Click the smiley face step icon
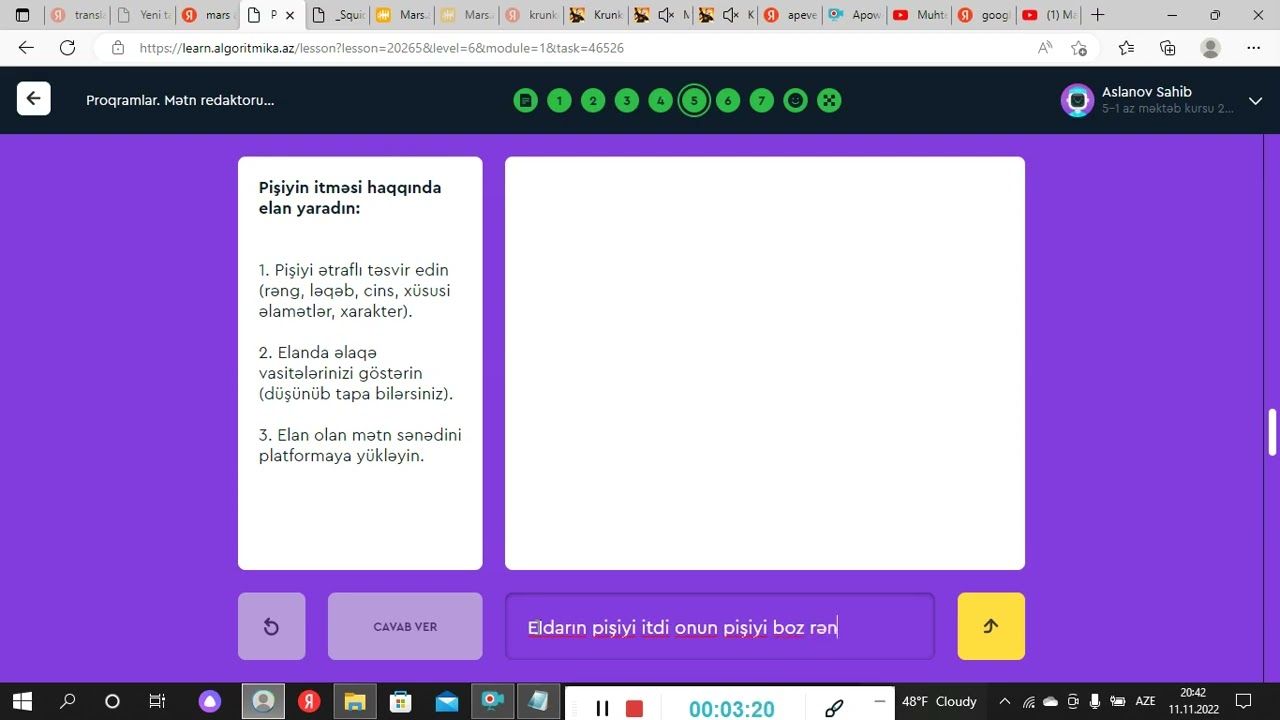1280x720 pixels. coord(795,100)
